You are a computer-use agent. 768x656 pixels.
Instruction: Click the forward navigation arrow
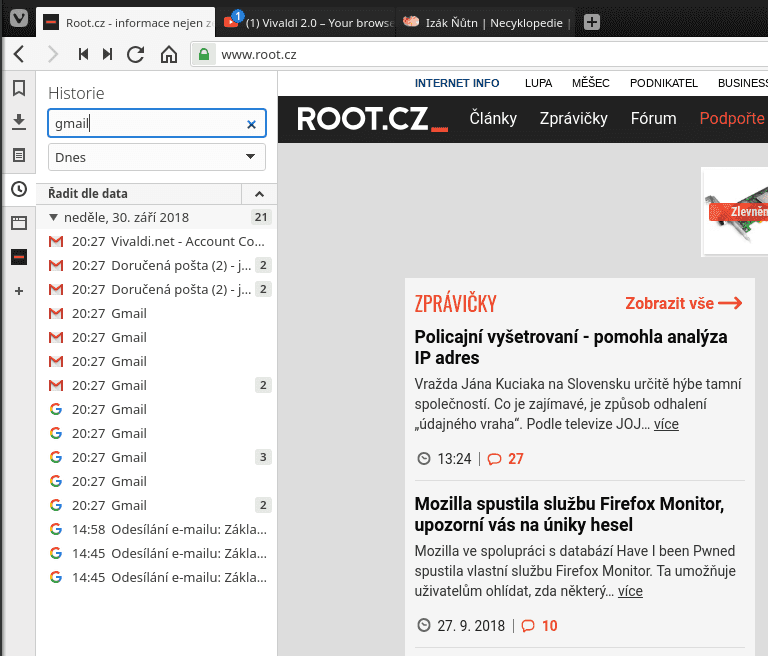52,54
